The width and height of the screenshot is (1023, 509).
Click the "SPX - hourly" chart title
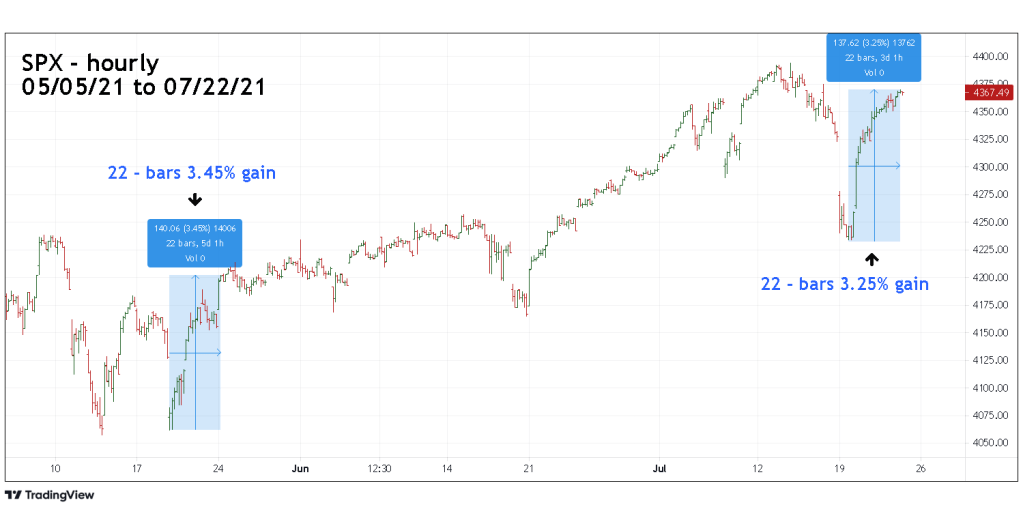tap(90, 63)
